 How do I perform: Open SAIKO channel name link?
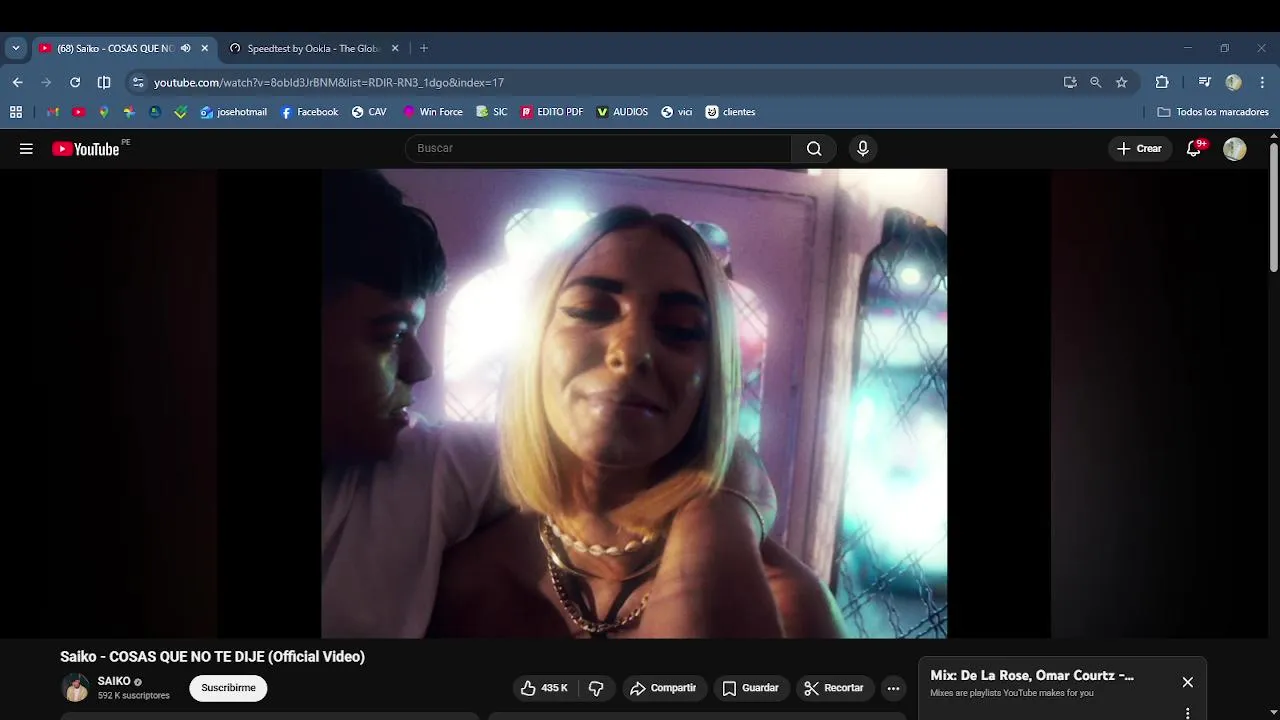(114, 681)
